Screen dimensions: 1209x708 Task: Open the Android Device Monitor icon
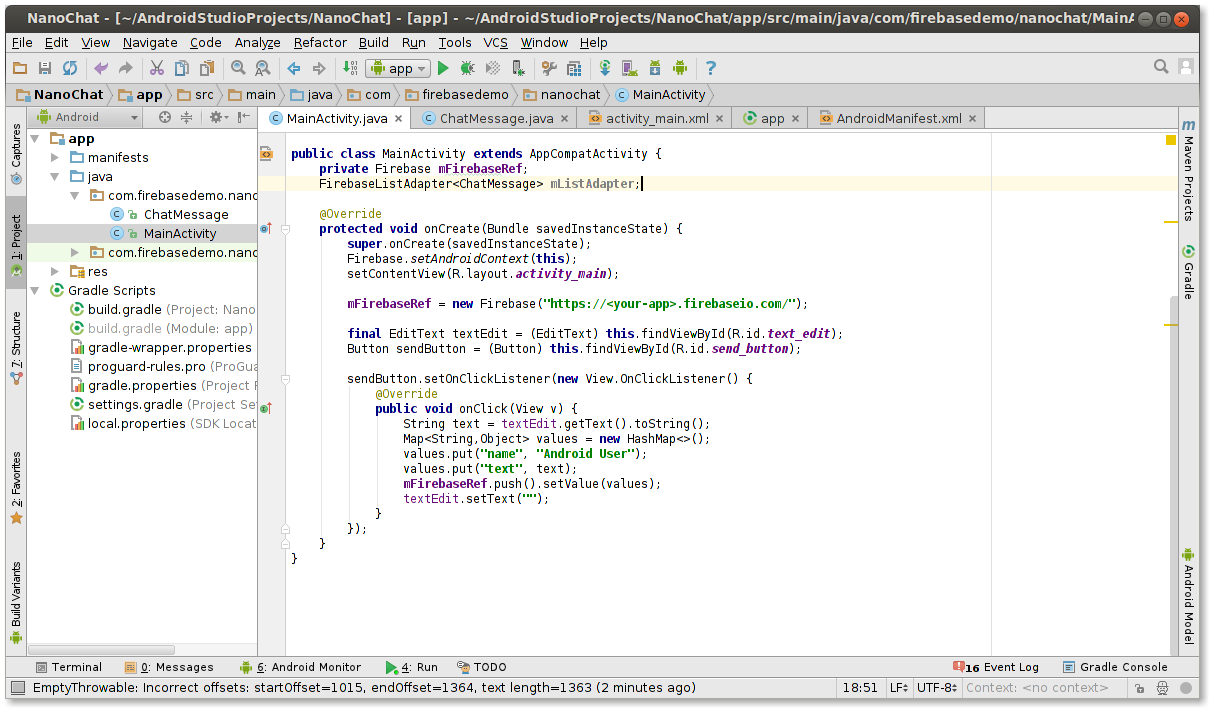(680, 68)
